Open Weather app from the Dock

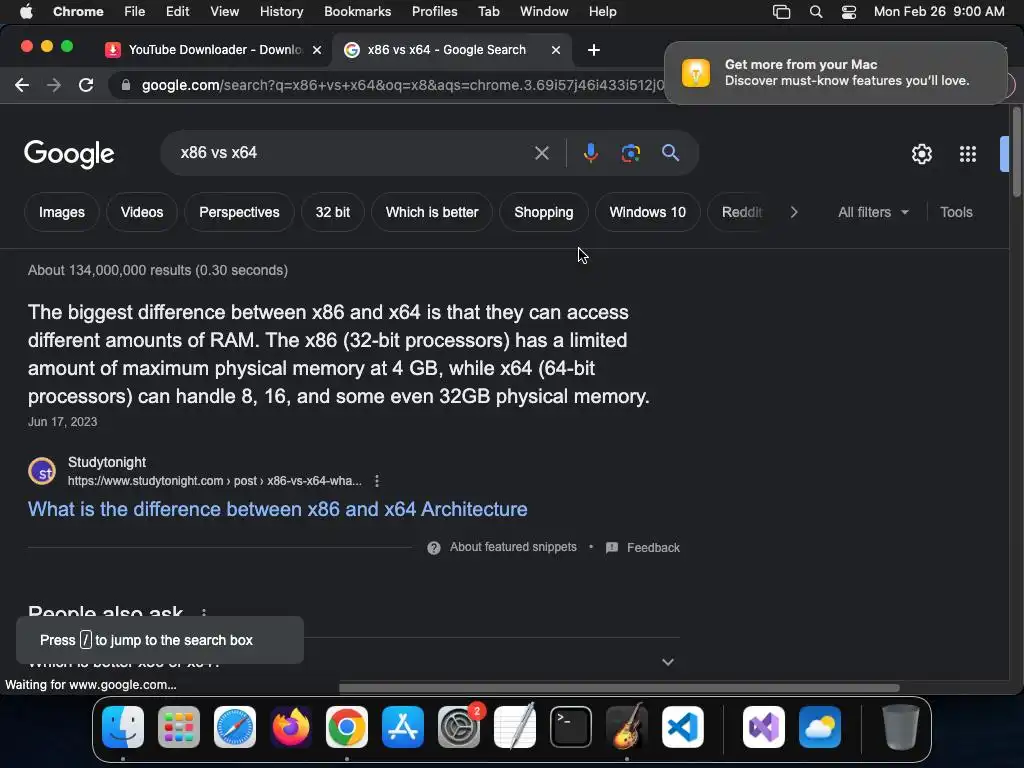click(820, 726)
